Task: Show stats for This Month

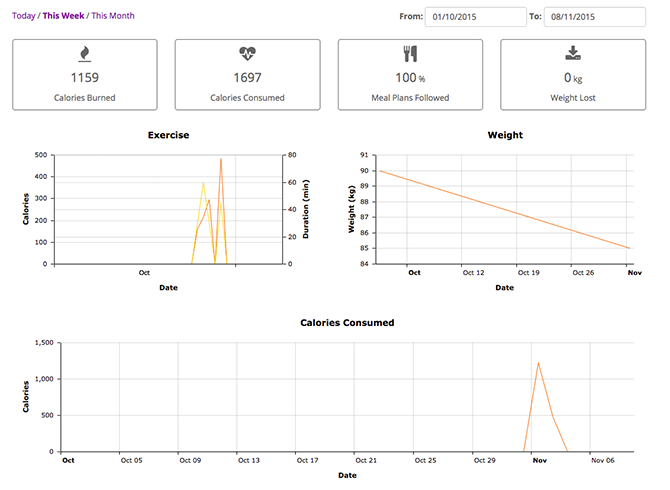Action: [x=113, y=16]
